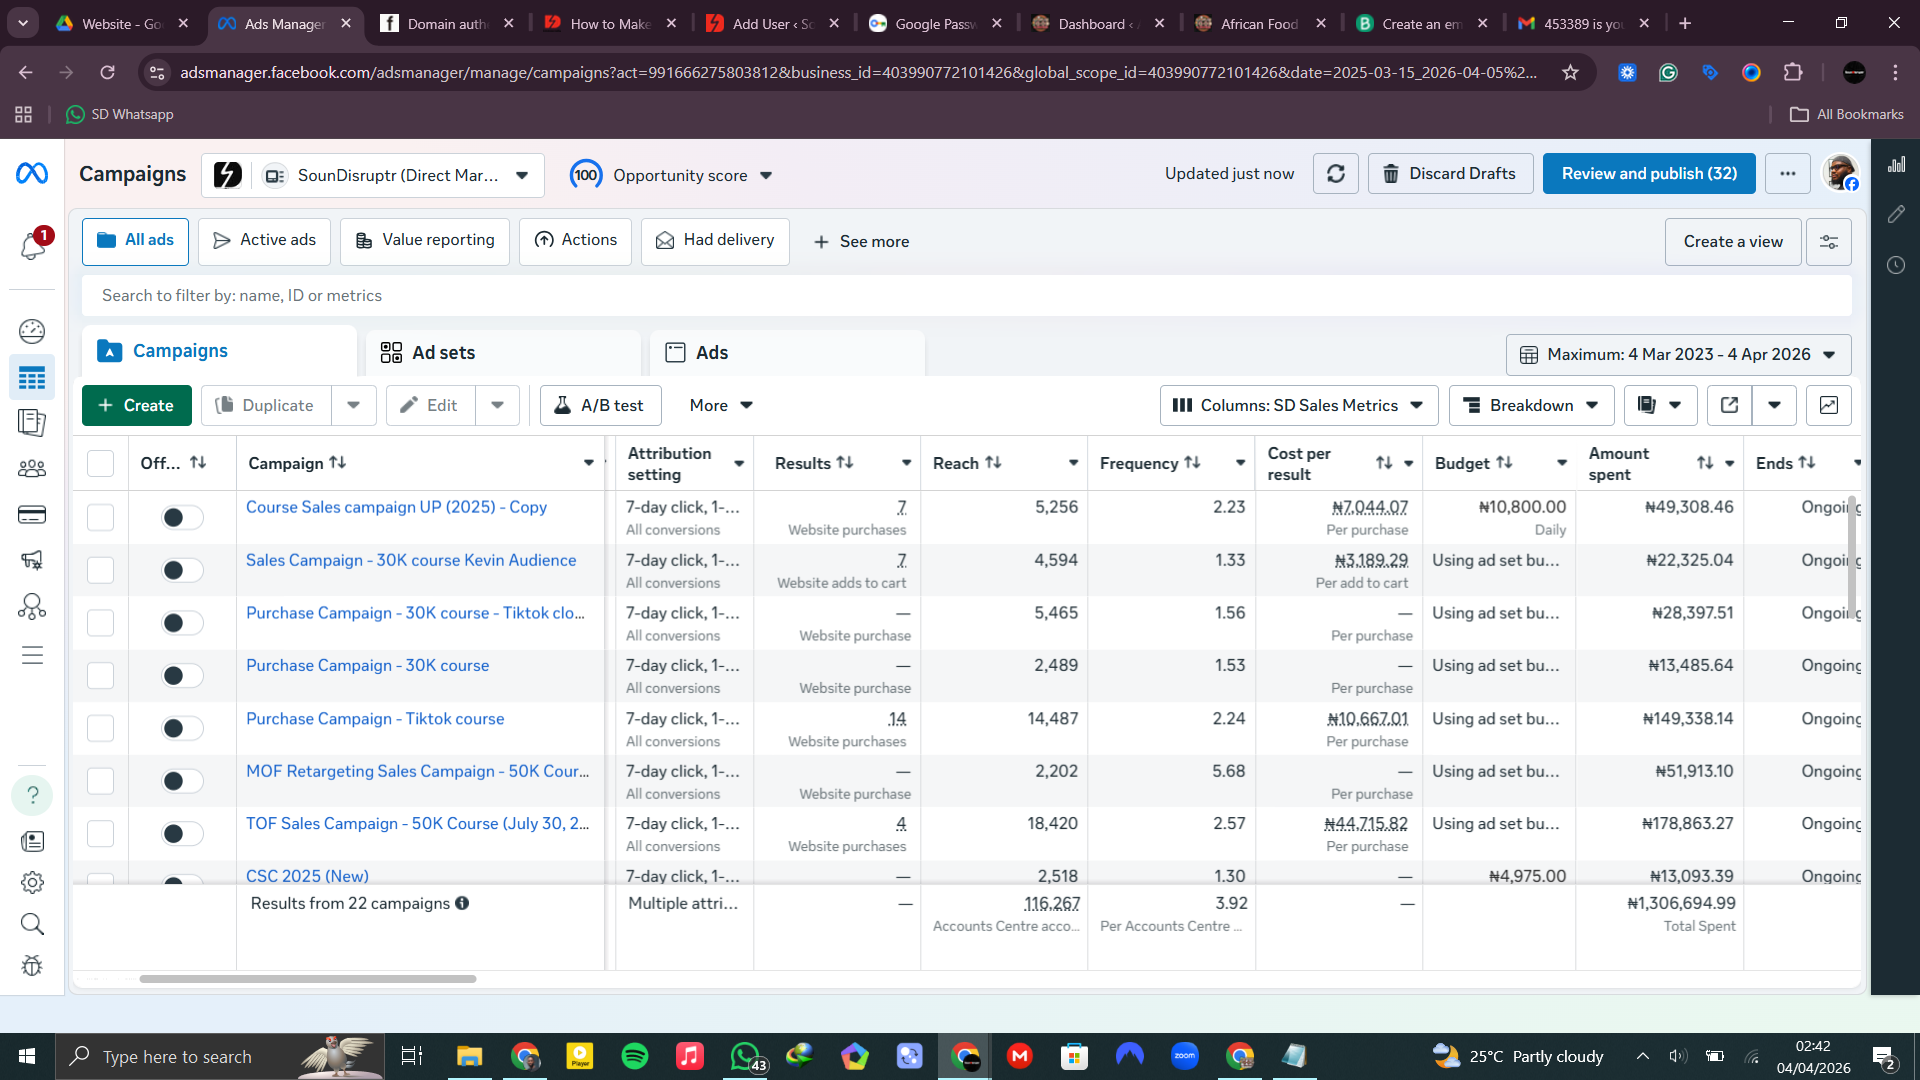
Task: Click the horizontal scrollbar under the table
Action: [x=308, y=979]
